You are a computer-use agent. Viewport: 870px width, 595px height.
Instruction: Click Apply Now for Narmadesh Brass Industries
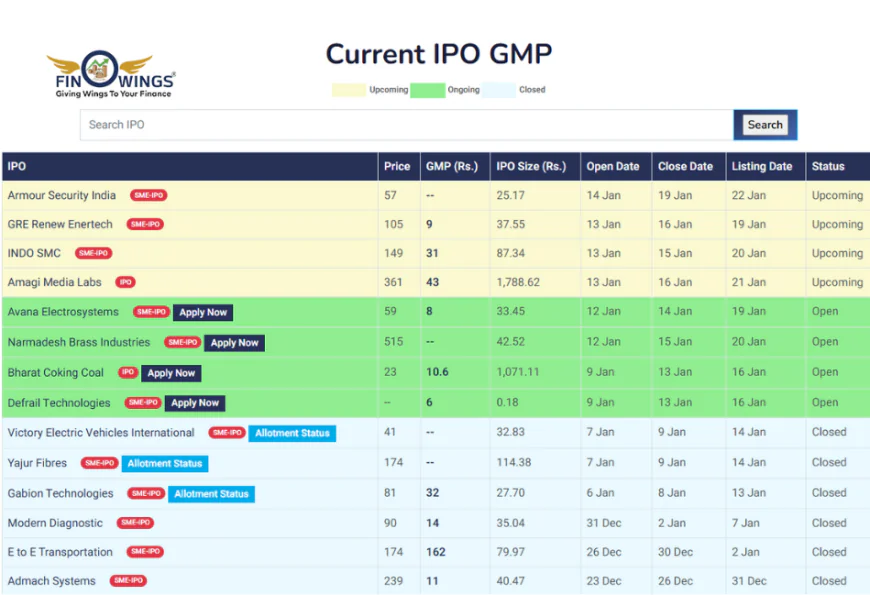pos(234,342)
